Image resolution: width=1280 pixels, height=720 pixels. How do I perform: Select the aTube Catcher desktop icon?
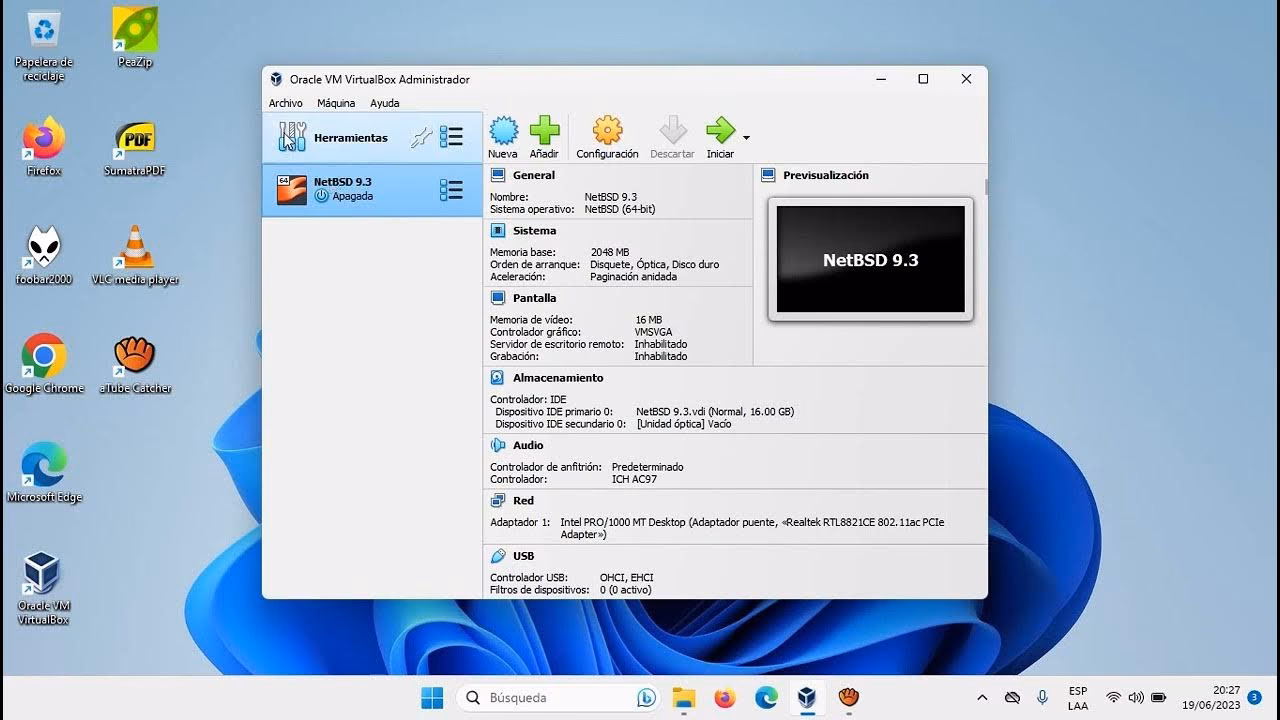pos(135,364)
